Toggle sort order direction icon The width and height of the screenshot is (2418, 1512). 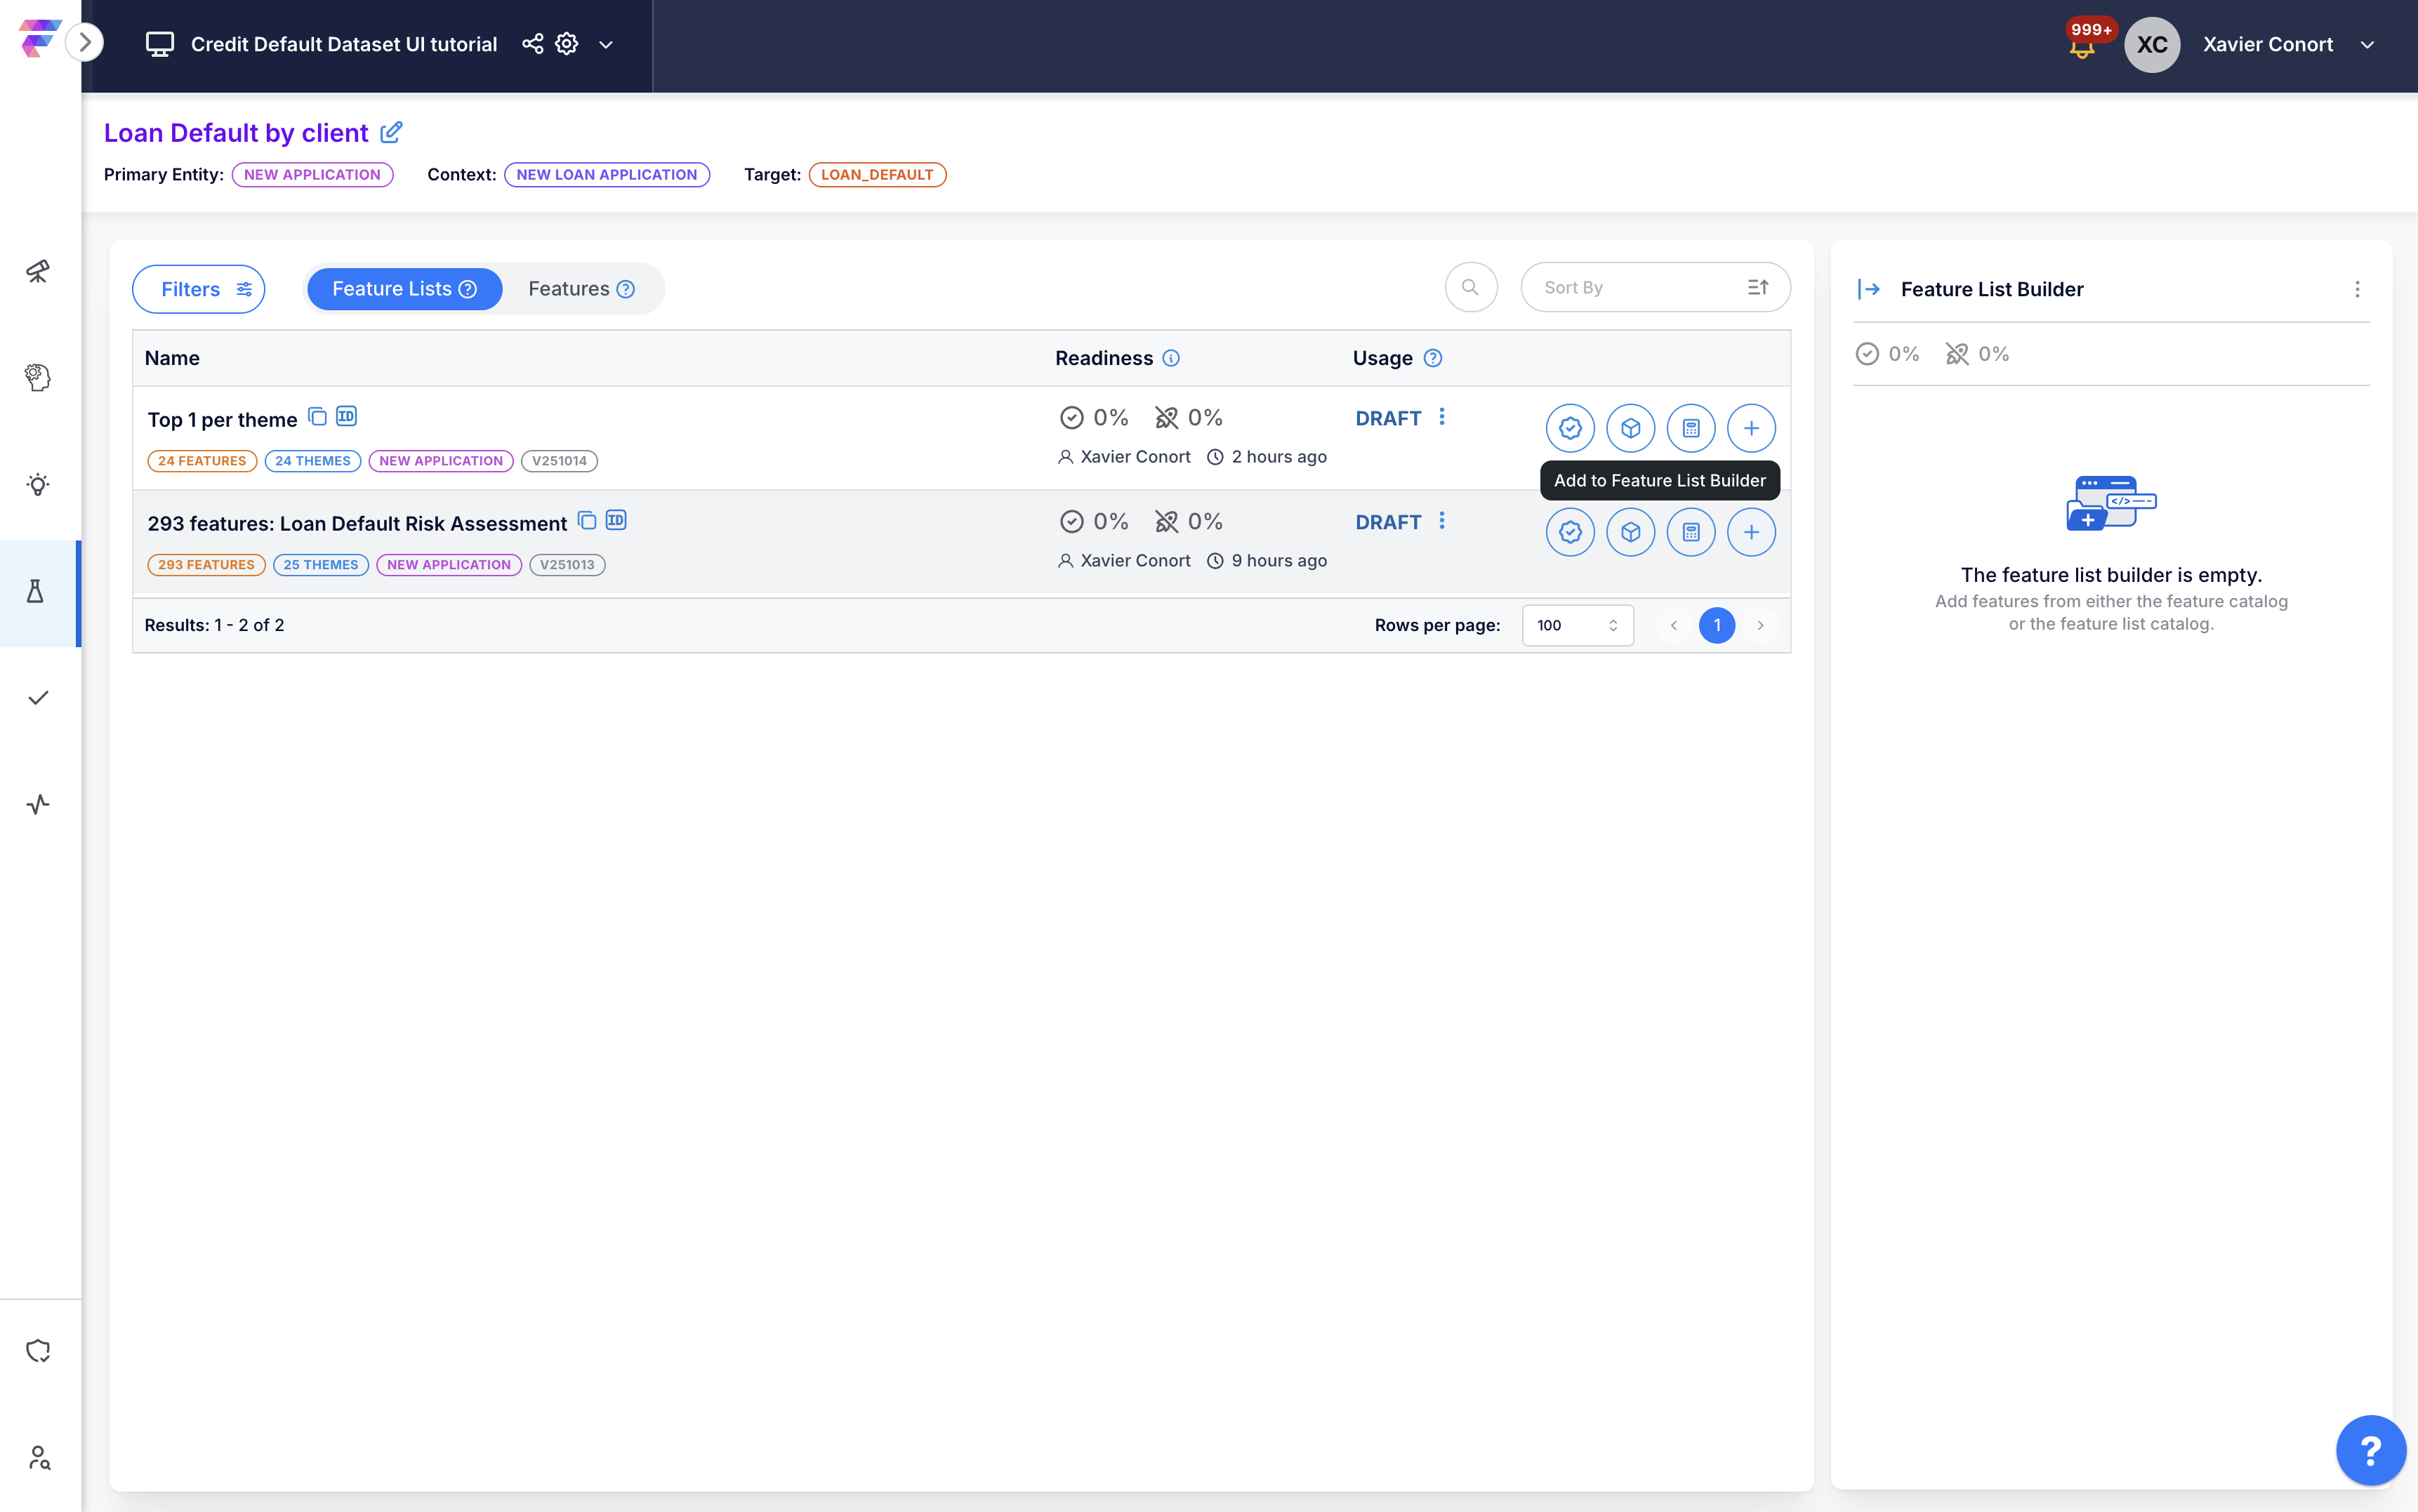[1757, 288]
